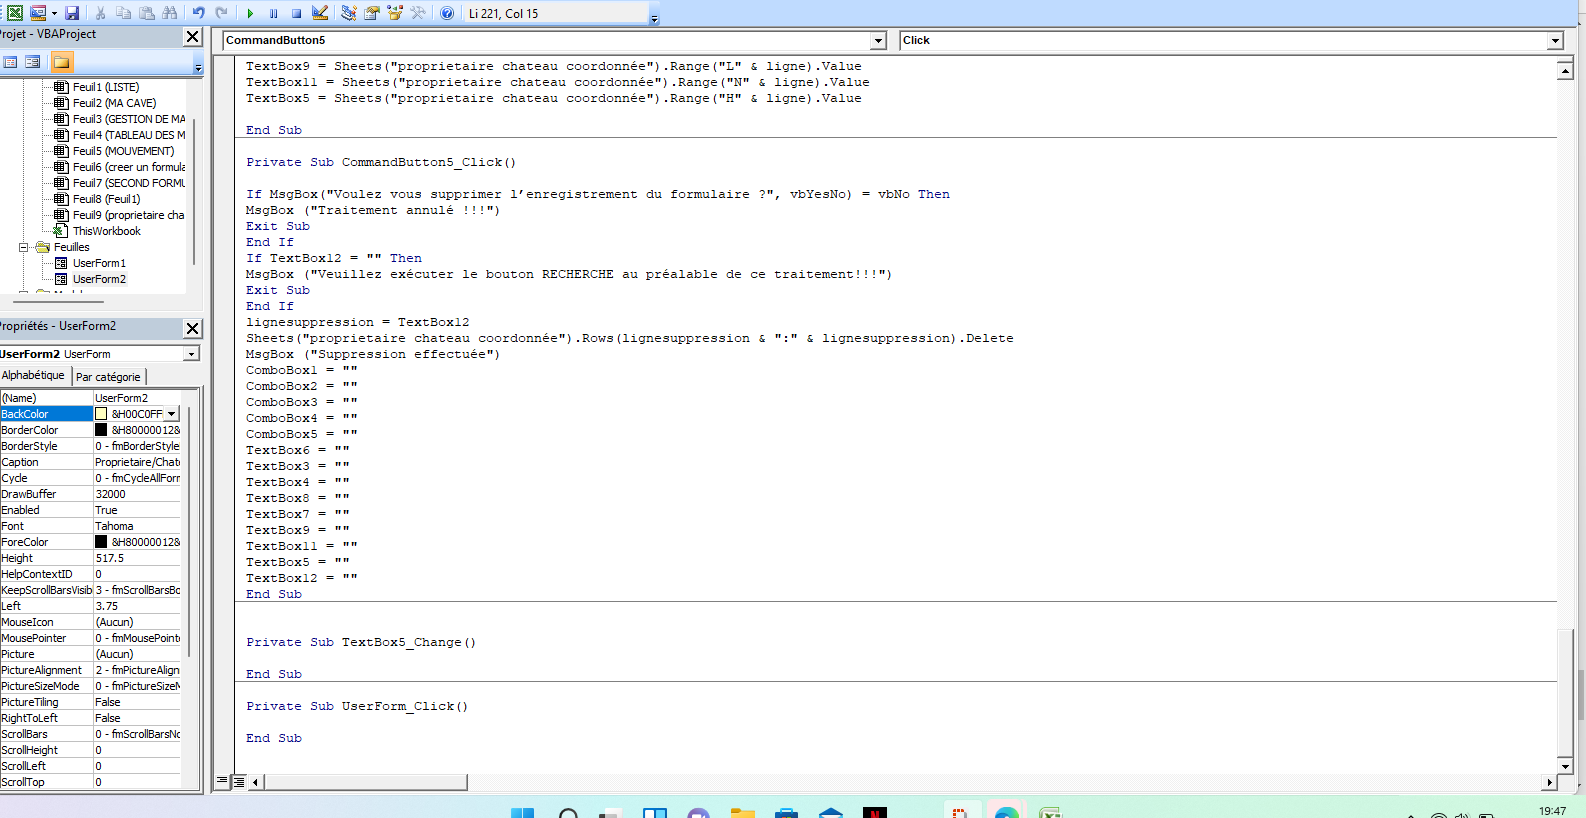
Task: Open the Object Browser icon
Action: pyautogui.click(x=395, y=13)
